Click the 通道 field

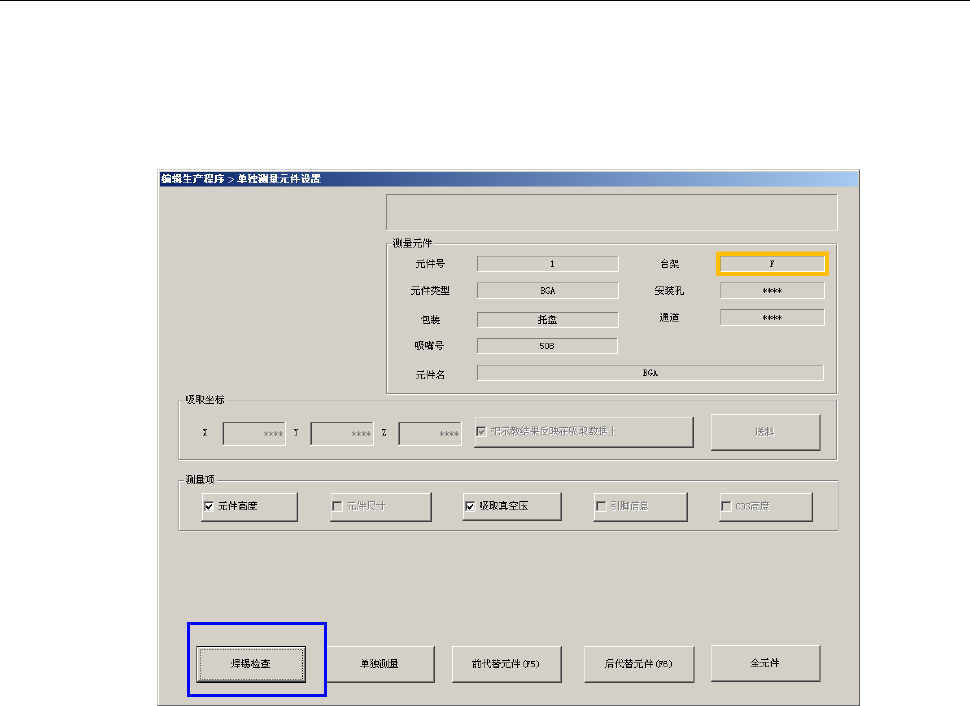tap(772, 318)
